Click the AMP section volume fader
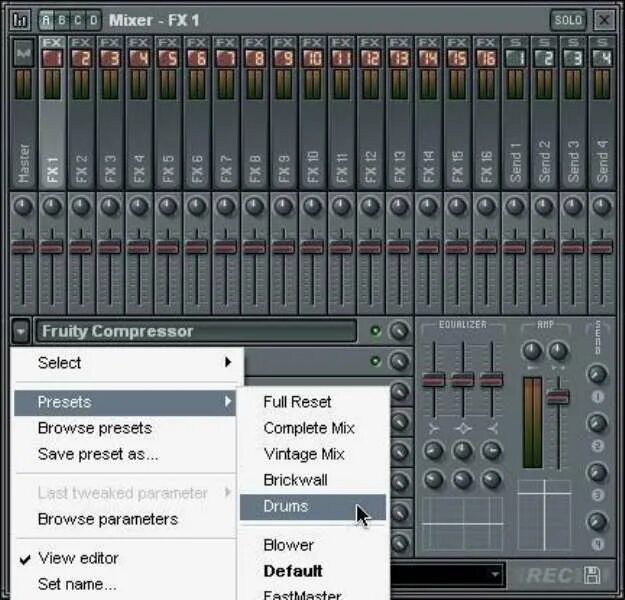 [x=558, y=397]
